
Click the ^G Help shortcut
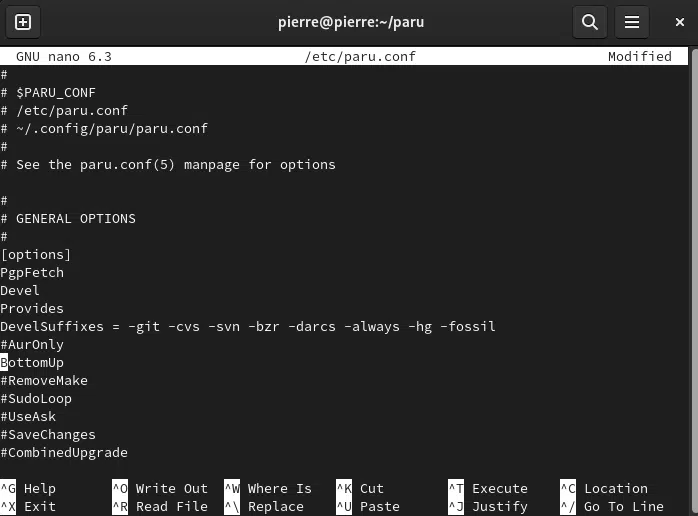click(x=28, y=488)
